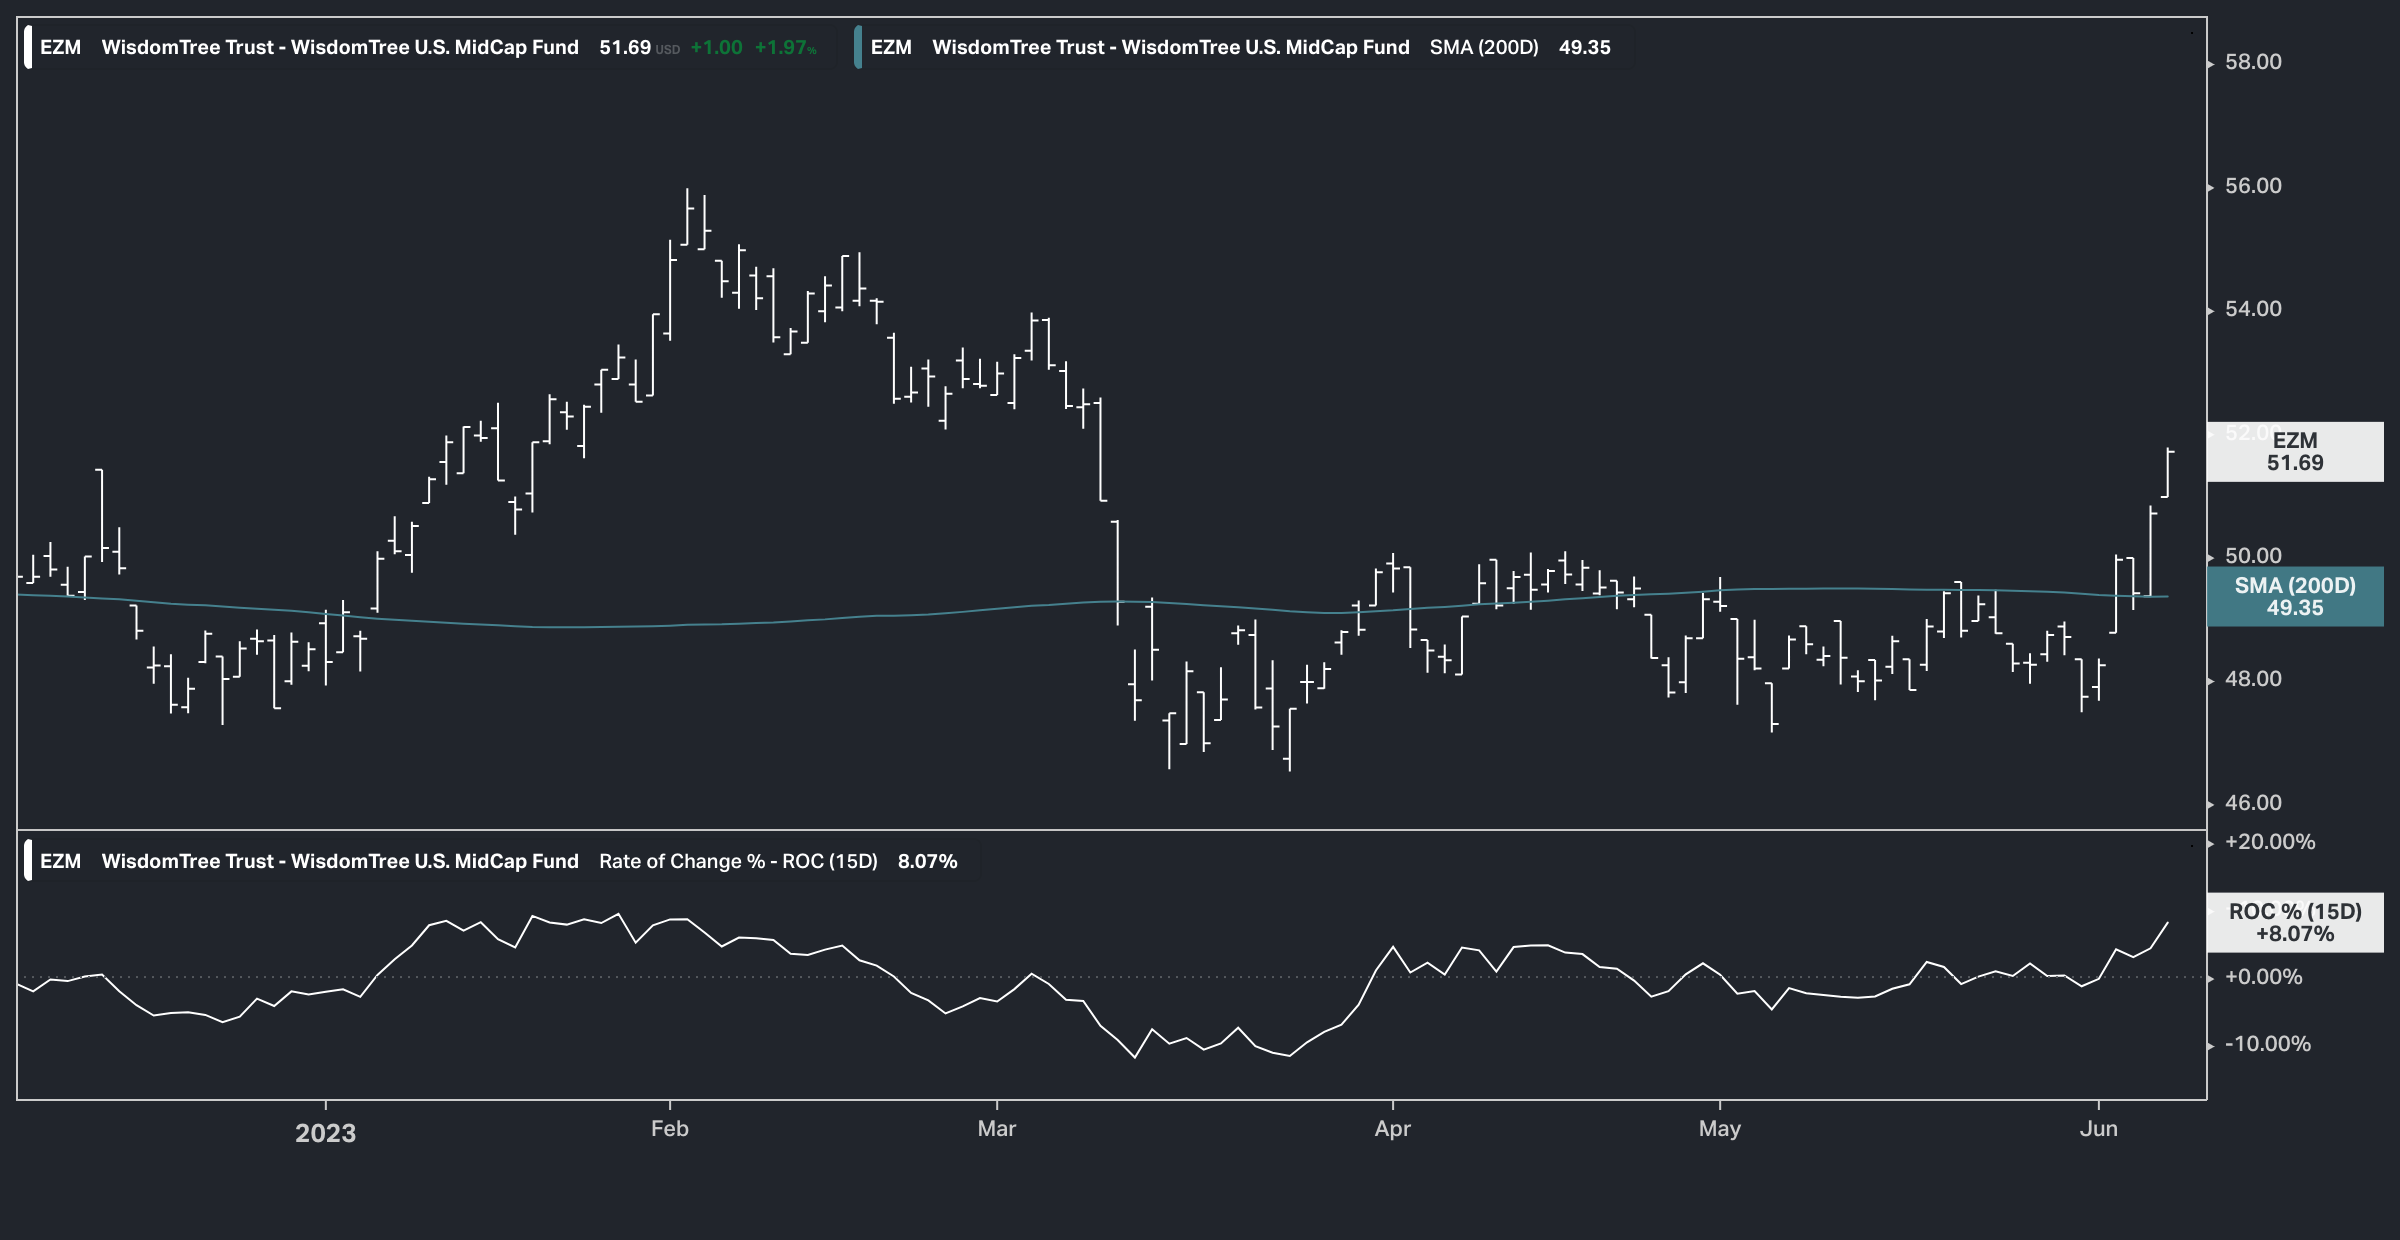Click the 46.00 price axis label

point(2253,803)
